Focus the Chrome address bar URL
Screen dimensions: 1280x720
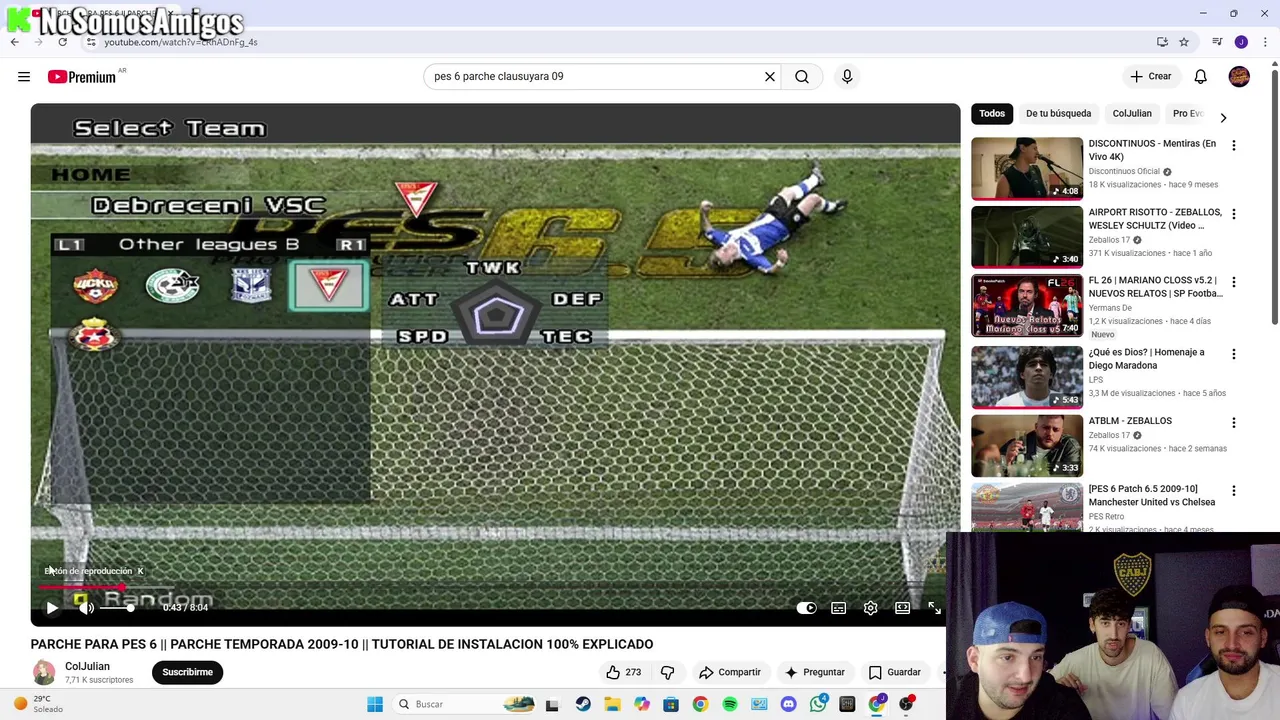[x=180, y=42]
